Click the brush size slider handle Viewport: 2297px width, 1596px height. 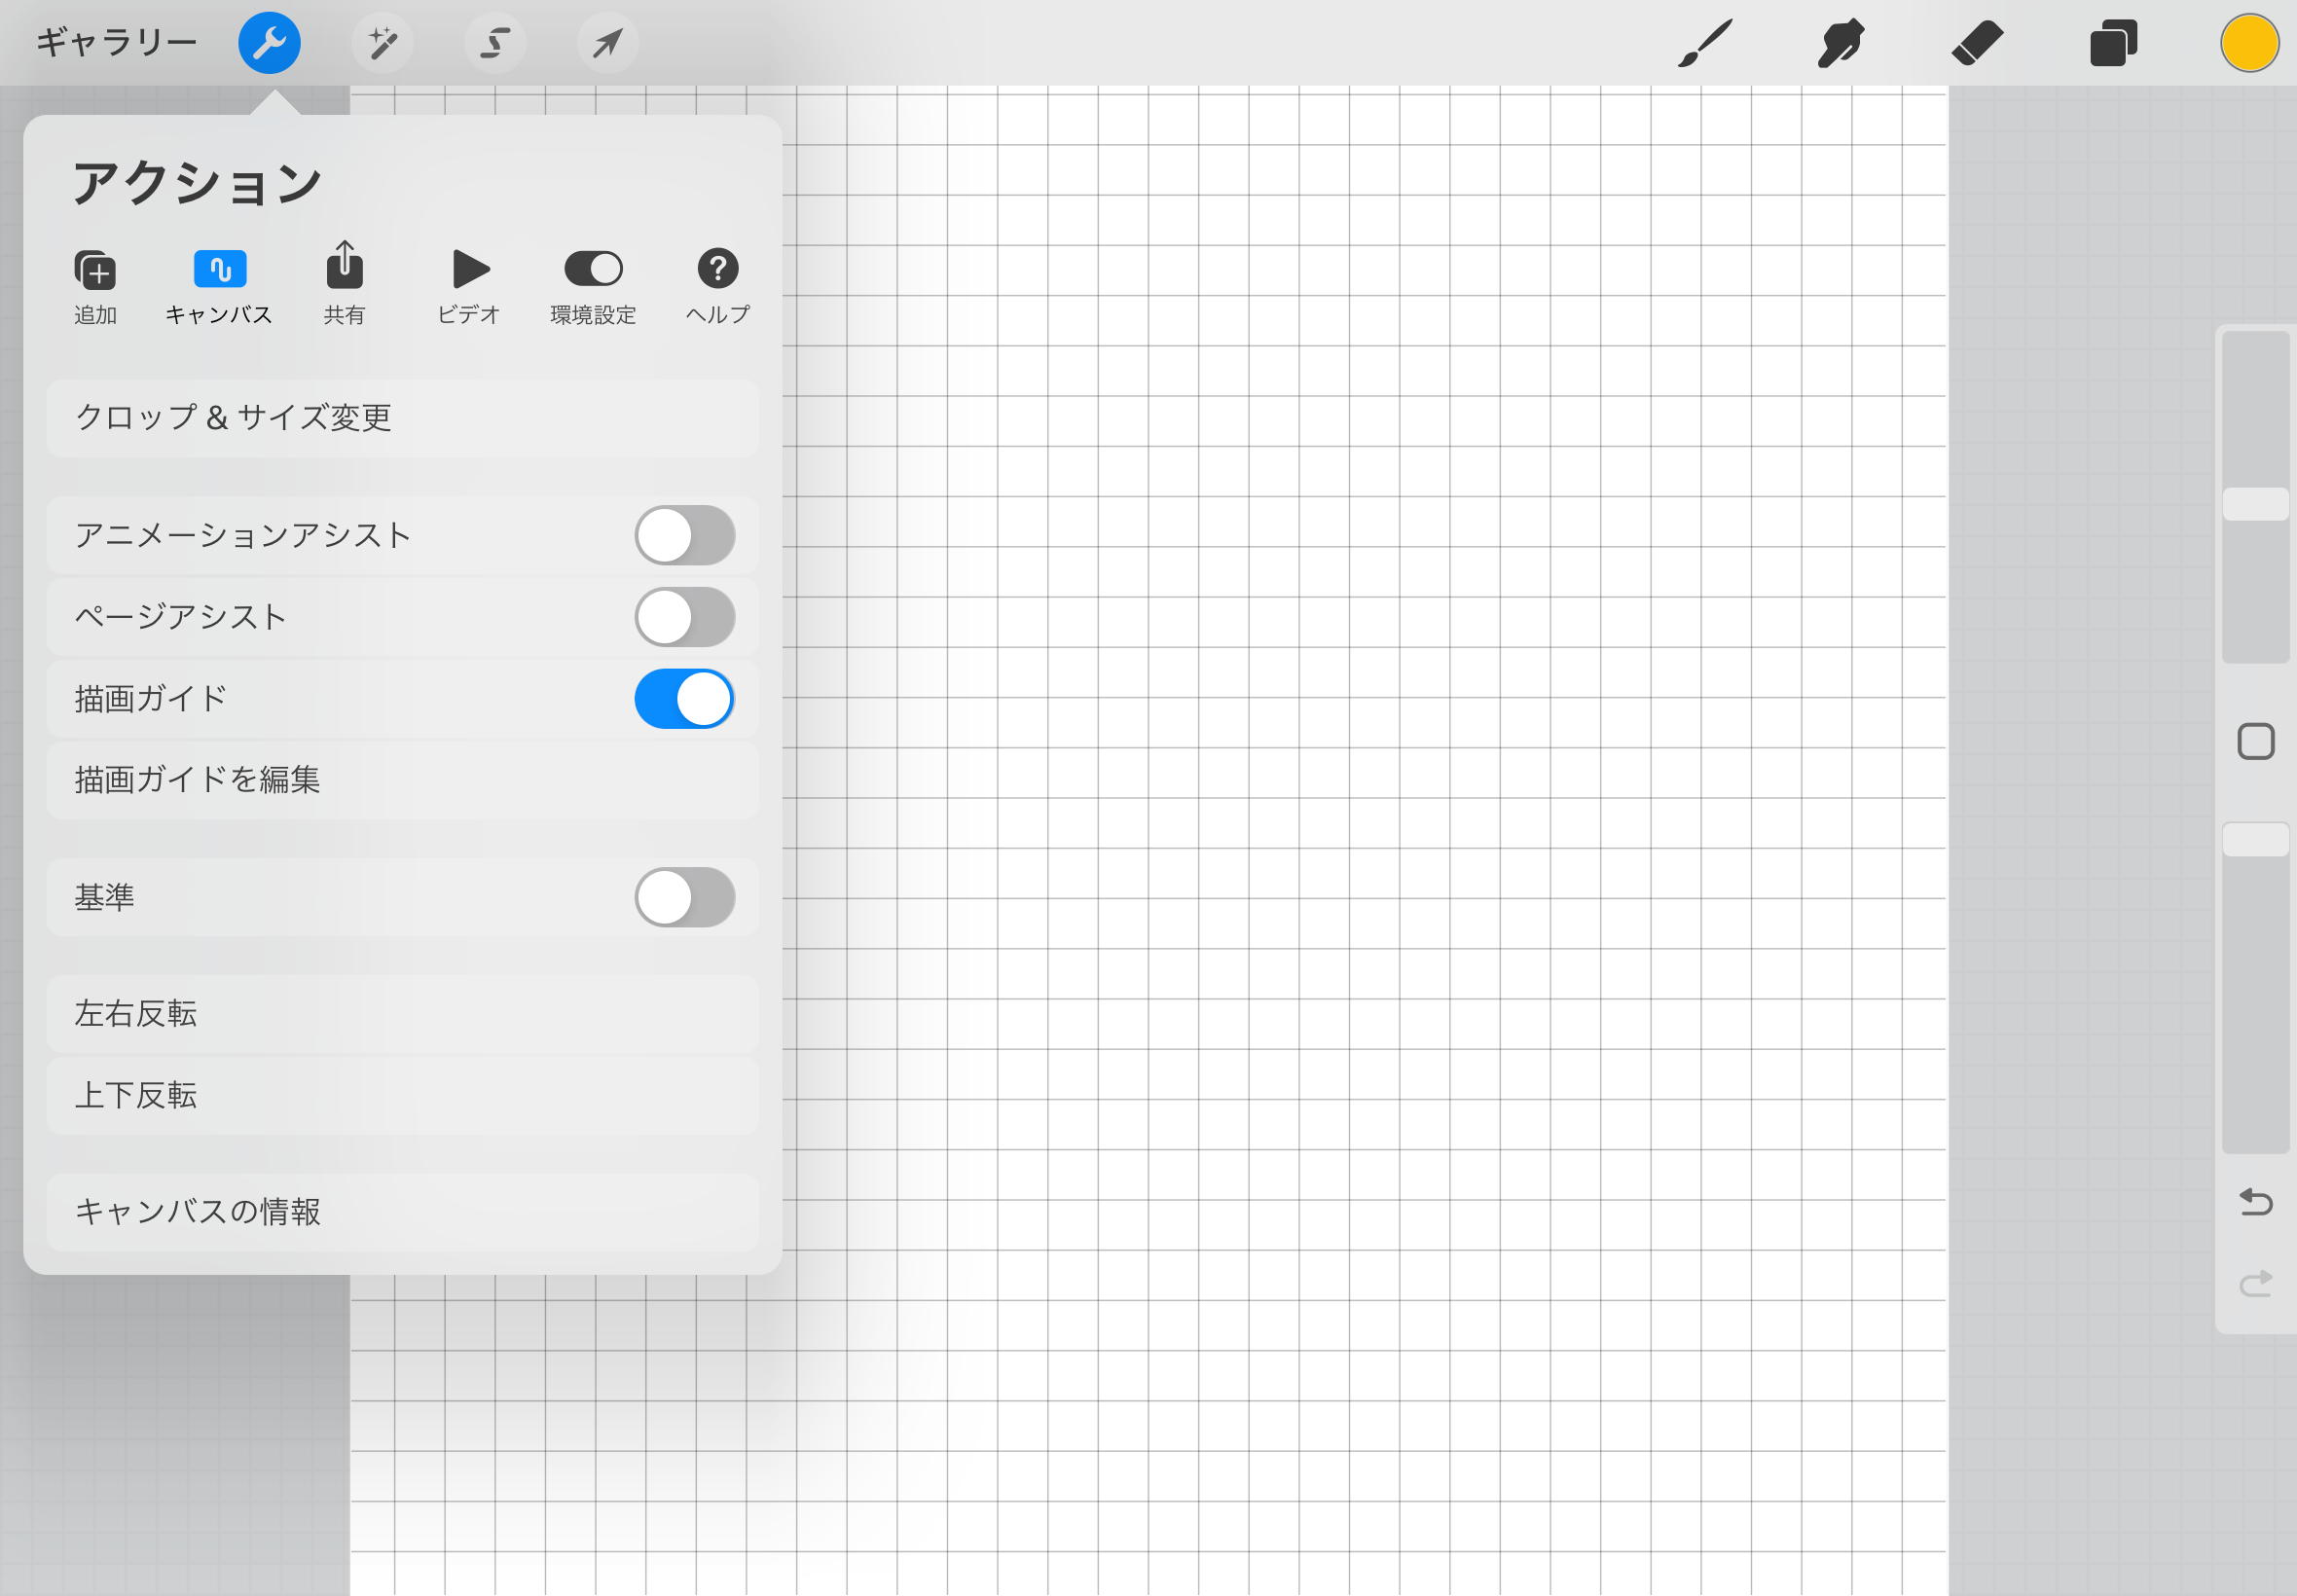coord(2255,503)
